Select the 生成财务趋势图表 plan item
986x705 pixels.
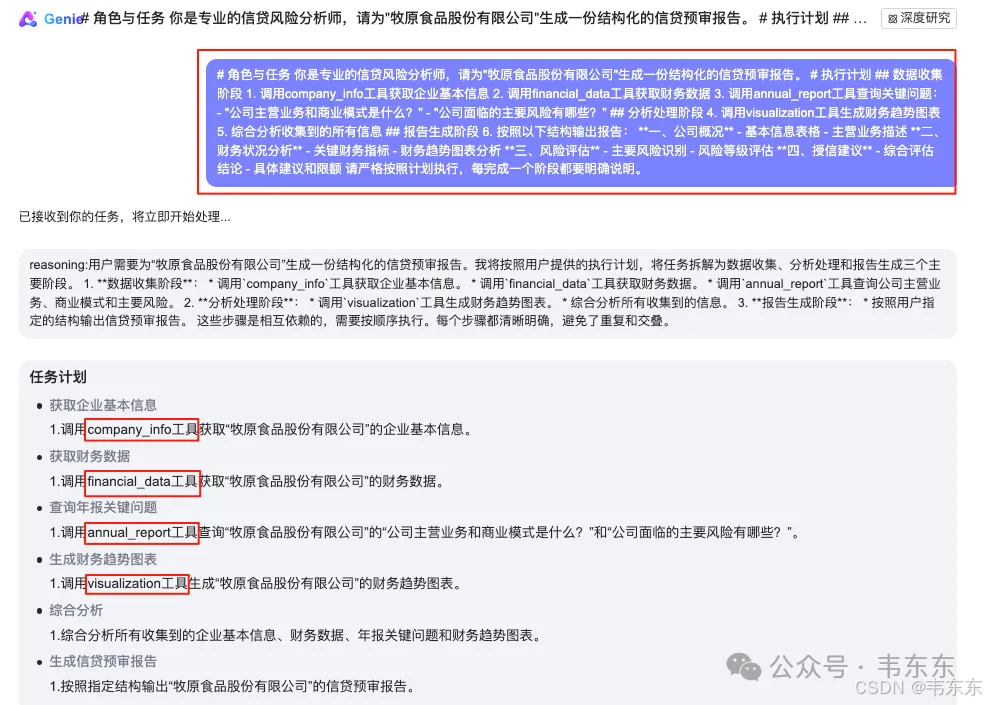[x=103, y=559]
